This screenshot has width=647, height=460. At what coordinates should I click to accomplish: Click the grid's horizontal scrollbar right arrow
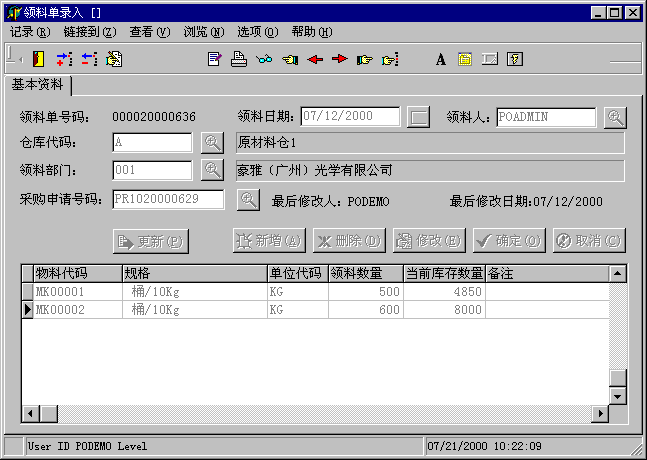pyautogui.click(x=600, y=413)
